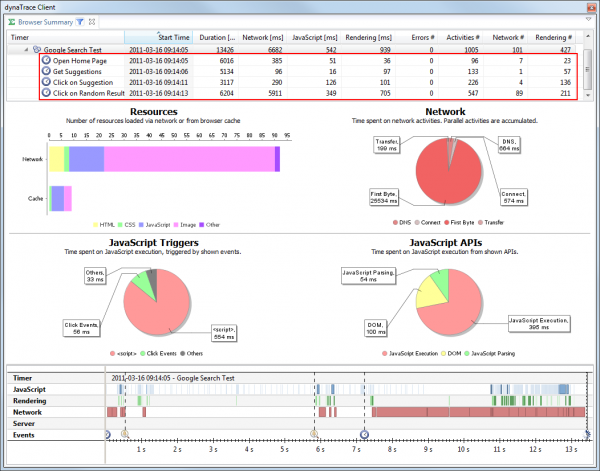The width and height of the screenshot is (600, 471).
Task: Click the yellow DOM pie slice
Action: 429,296
